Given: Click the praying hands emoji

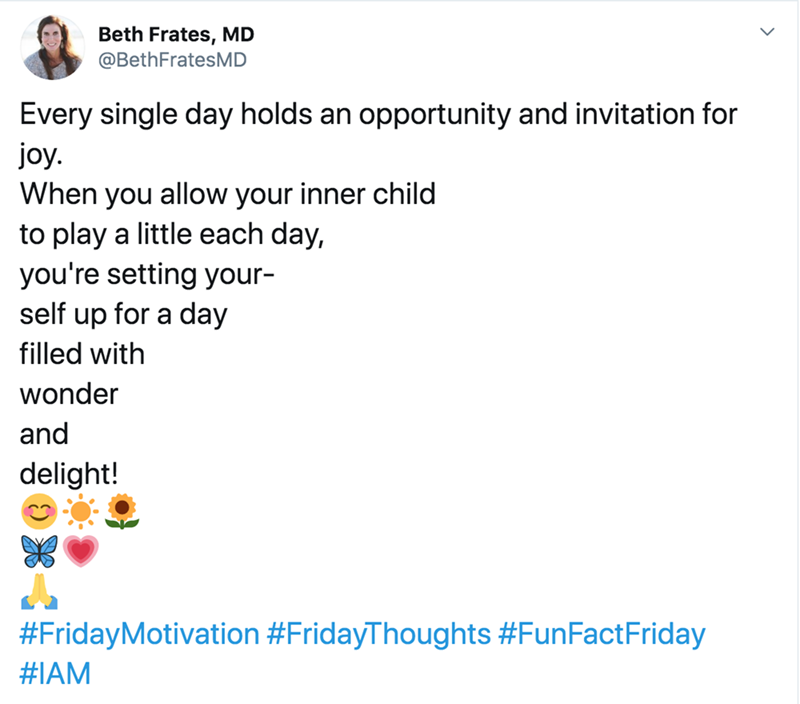Looking at the screenshot, I should [x=38, y=593].
